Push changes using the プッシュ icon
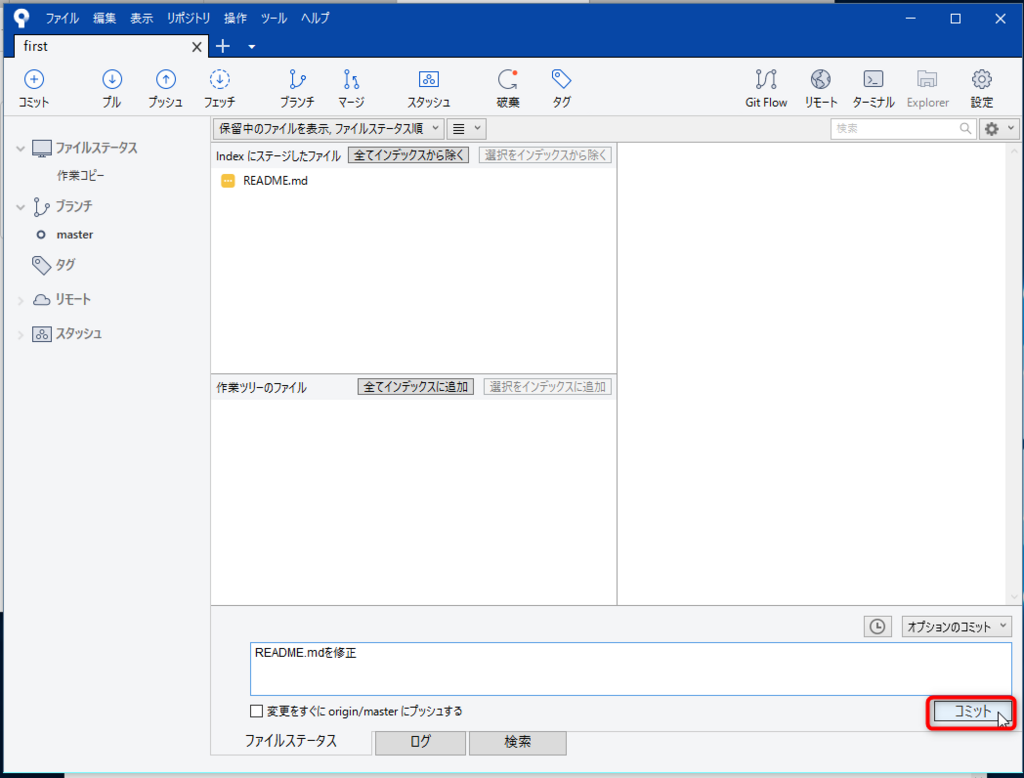 pyautogui.click(x=164, y=88)
